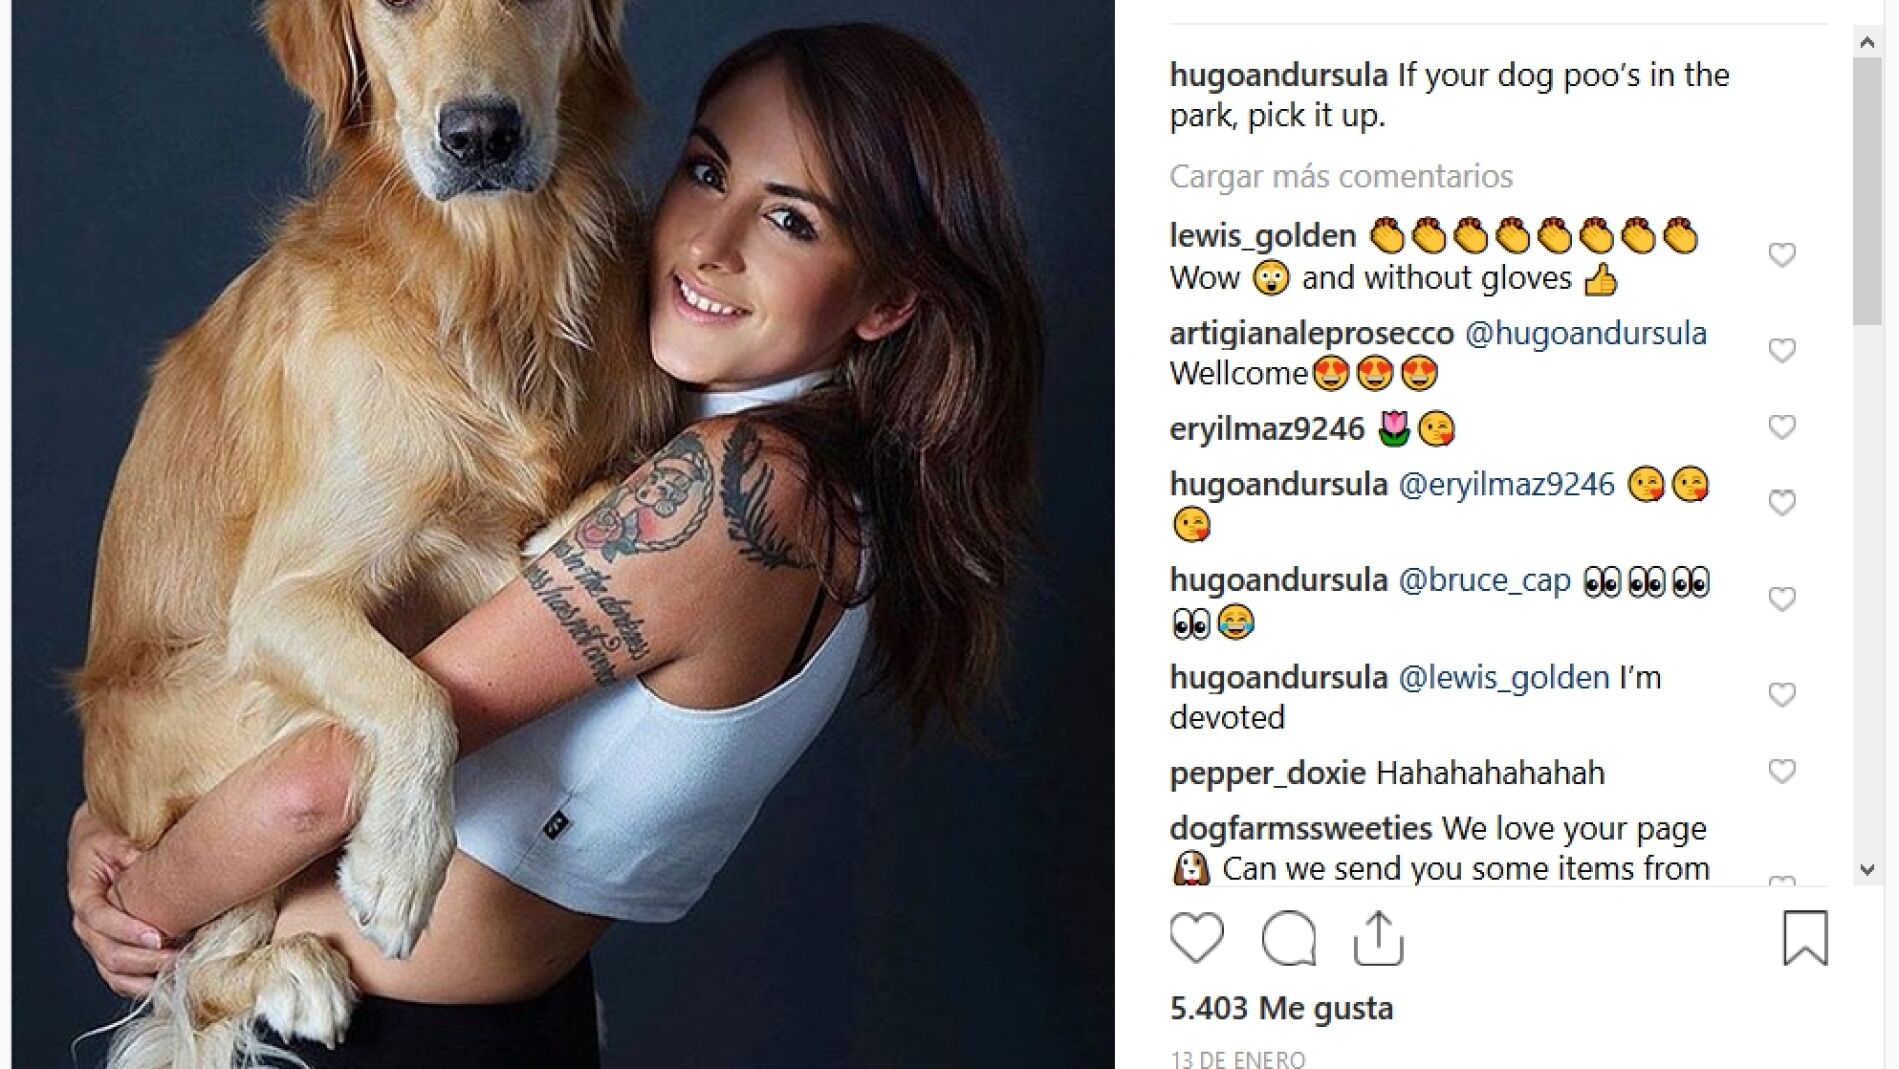Expand comments via Cargar más comentarios
Image resolution: width=1899 pixels, height=1069 pixels.
tap(1341, 177)
